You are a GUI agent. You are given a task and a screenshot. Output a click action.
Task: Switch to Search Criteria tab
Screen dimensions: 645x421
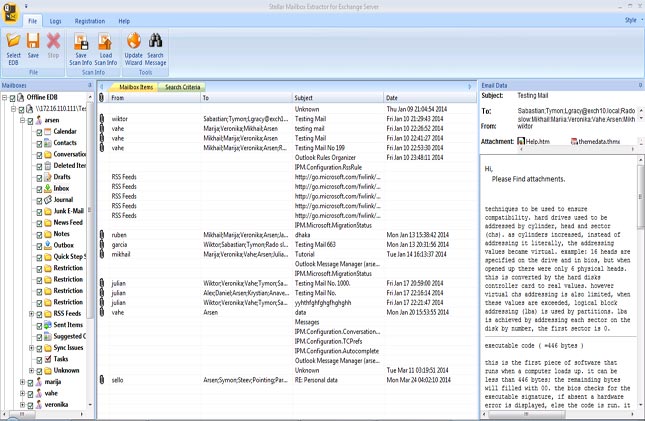pyautogui.click(x=182, y=87)
